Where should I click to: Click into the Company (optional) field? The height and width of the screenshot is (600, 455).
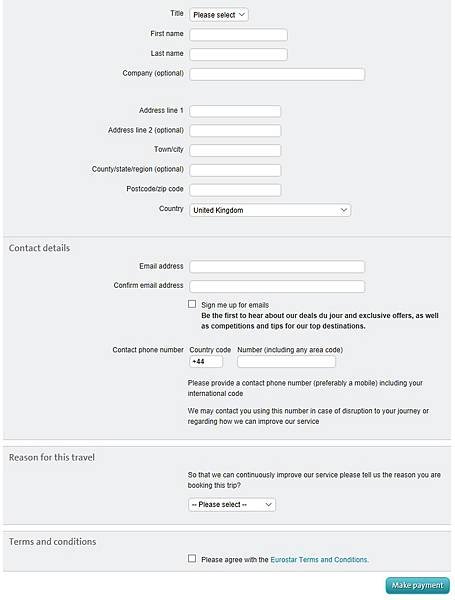(x=277, y=74)
